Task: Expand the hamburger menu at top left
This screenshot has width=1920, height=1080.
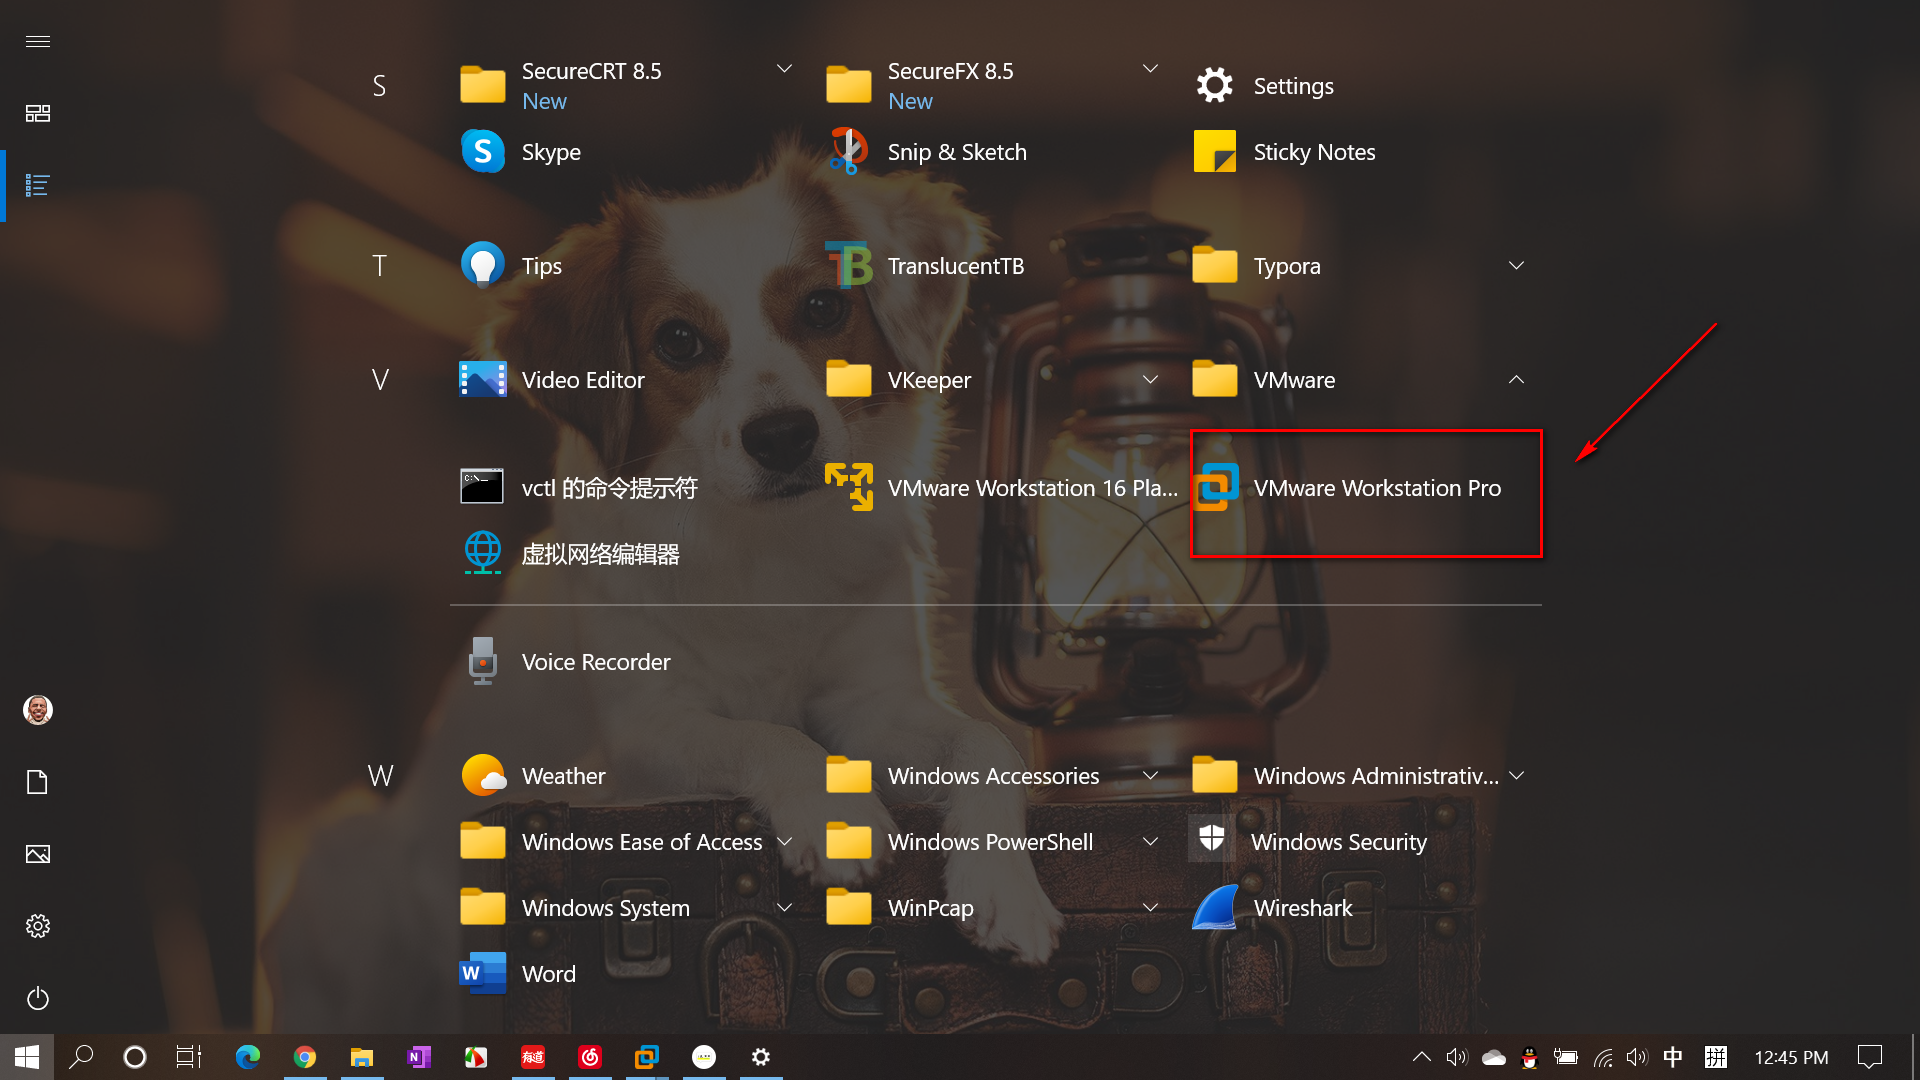Action: (38, 41)
